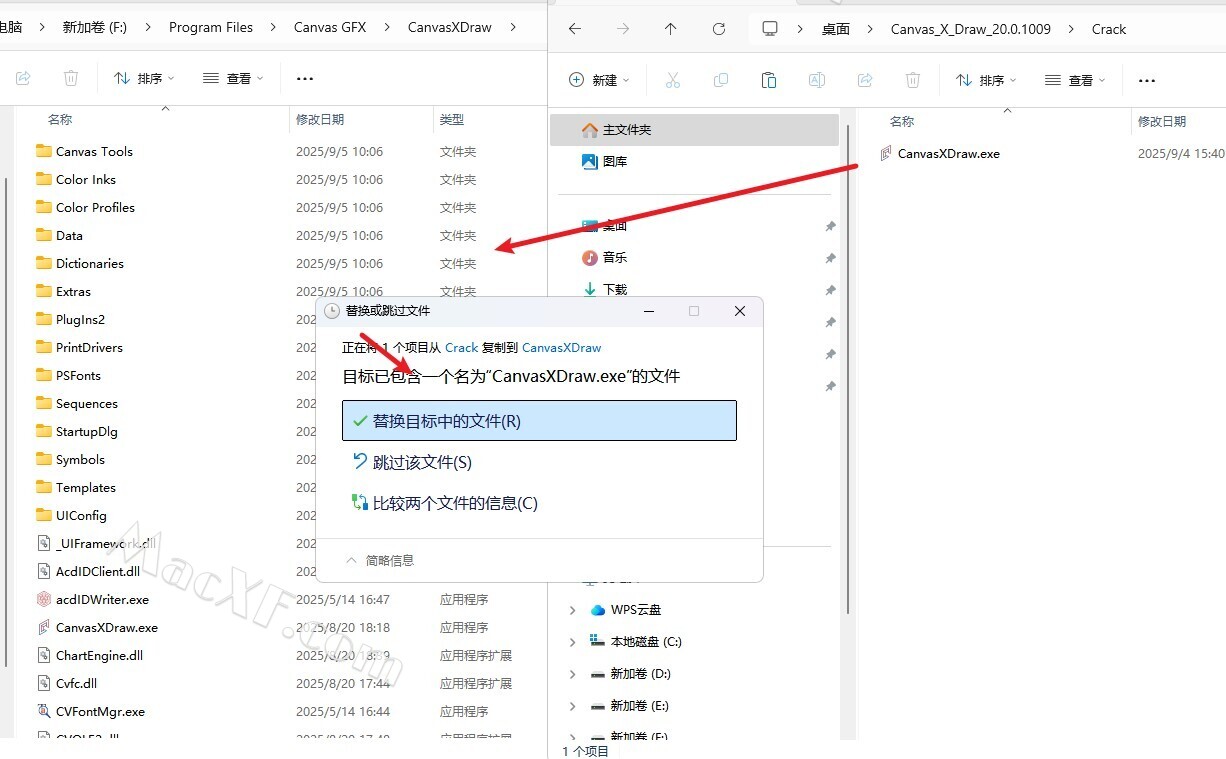Click the Color Inks folder icon
The height and width of the screenshot is (759, 1226).
tap(43, 179)
